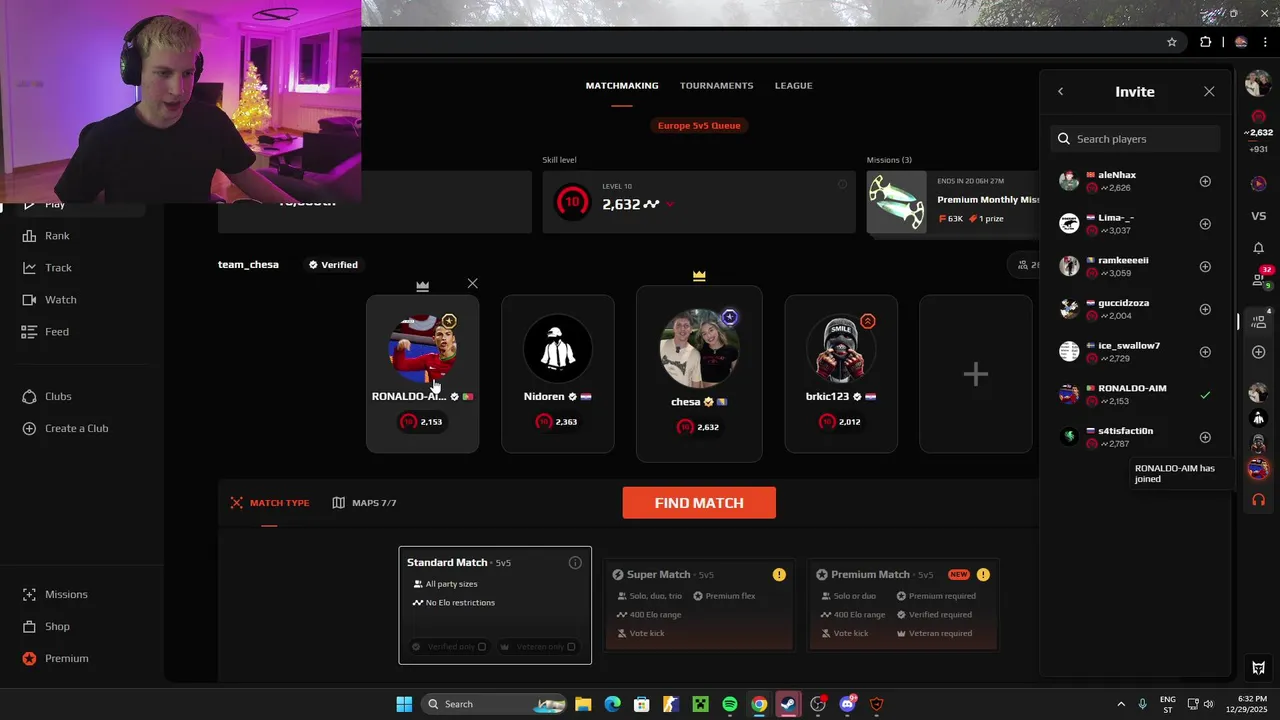Click the Windows taskbar Search box

pos(495,704)
